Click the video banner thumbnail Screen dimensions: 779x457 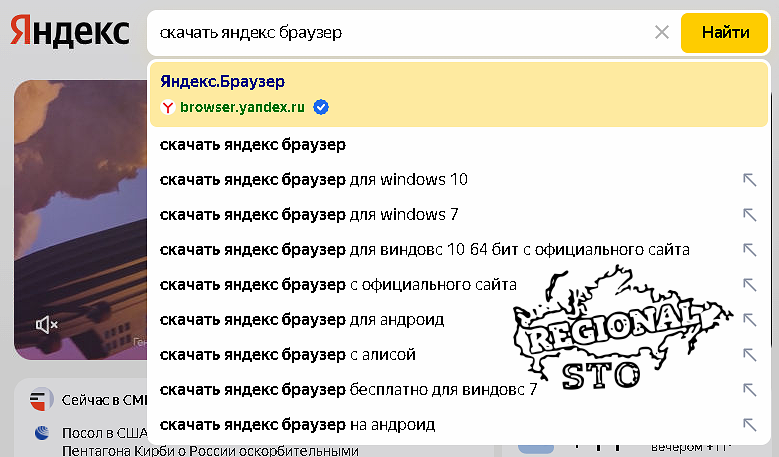pyautogui.click(x=80, y=220)
